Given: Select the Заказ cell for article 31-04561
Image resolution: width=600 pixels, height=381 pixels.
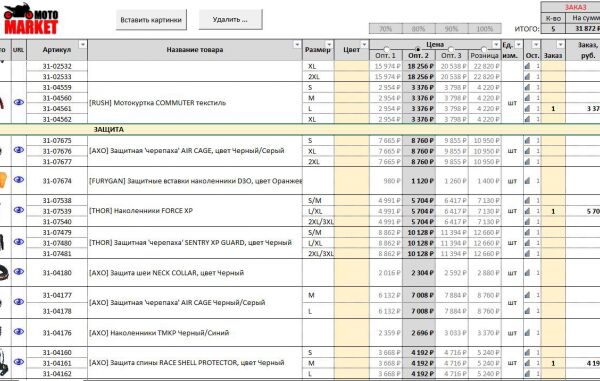Looking at the screenshot, I should tap(553, 109).
